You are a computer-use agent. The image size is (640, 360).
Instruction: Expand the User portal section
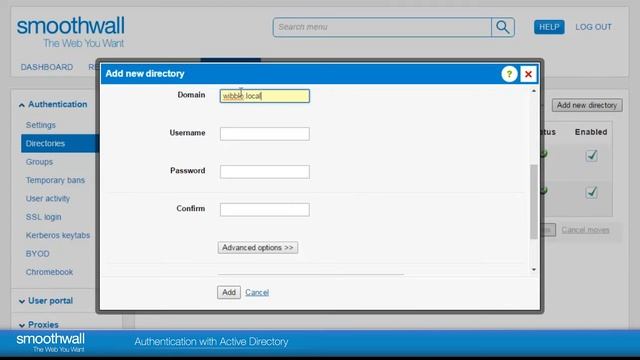[x=46, y=301]
